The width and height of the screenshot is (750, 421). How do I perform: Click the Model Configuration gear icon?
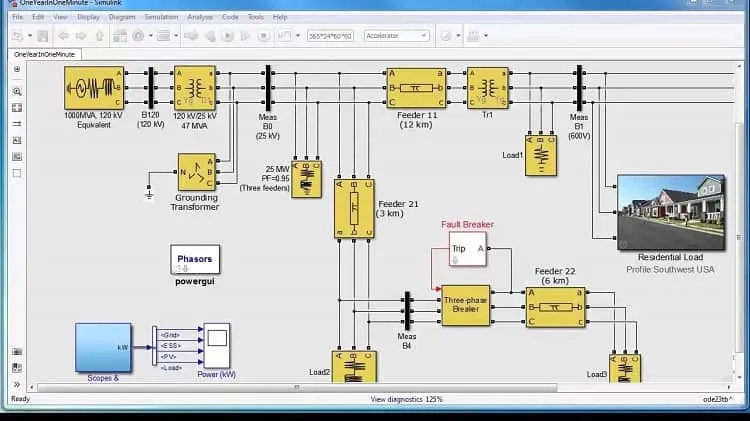click(138, 36)
